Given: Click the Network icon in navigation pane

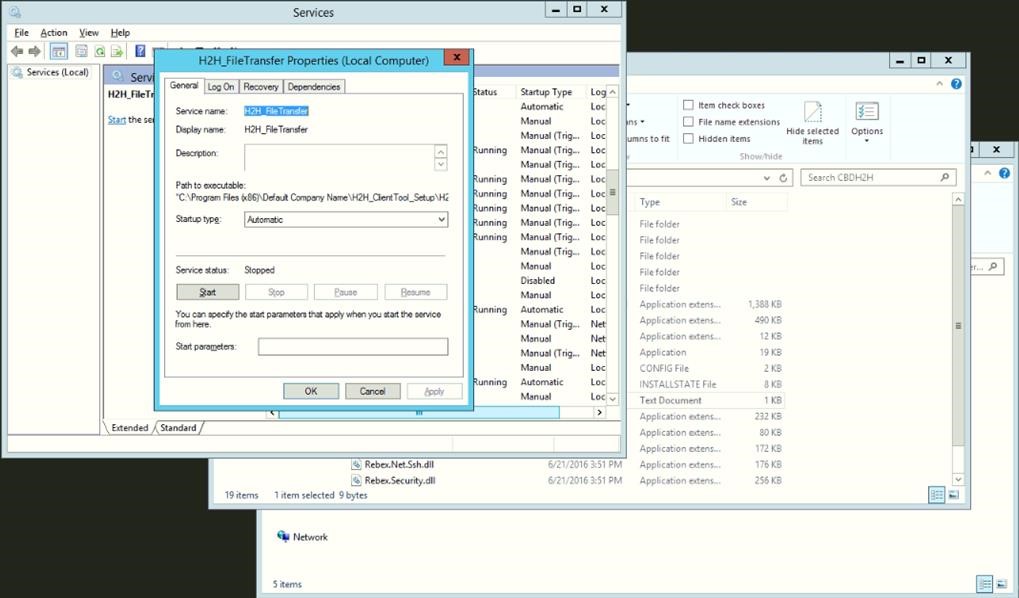Looking at the screenshot, I should tap(283, 536).
